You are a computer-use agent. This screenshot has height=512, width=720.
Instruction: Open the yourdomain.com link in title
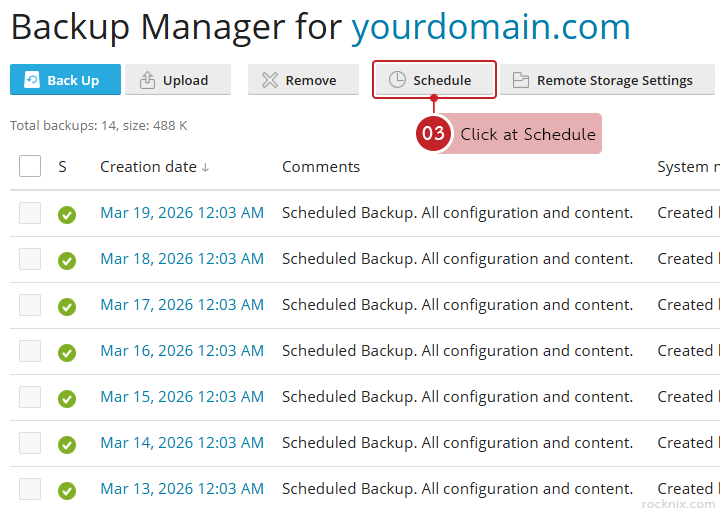[x=490, y=27]
